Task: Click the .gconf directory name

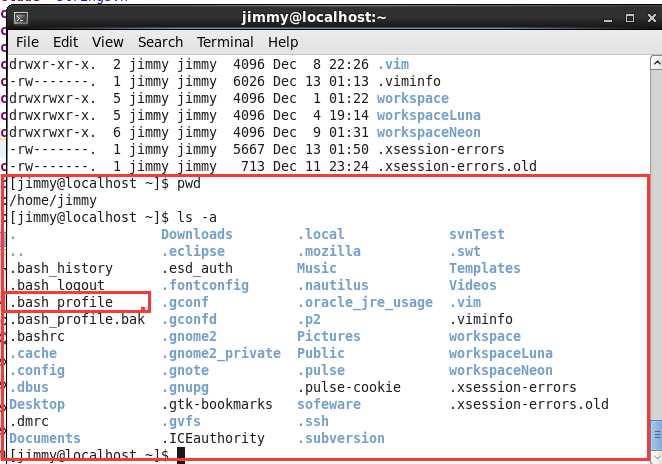Action: coord(185,302)
